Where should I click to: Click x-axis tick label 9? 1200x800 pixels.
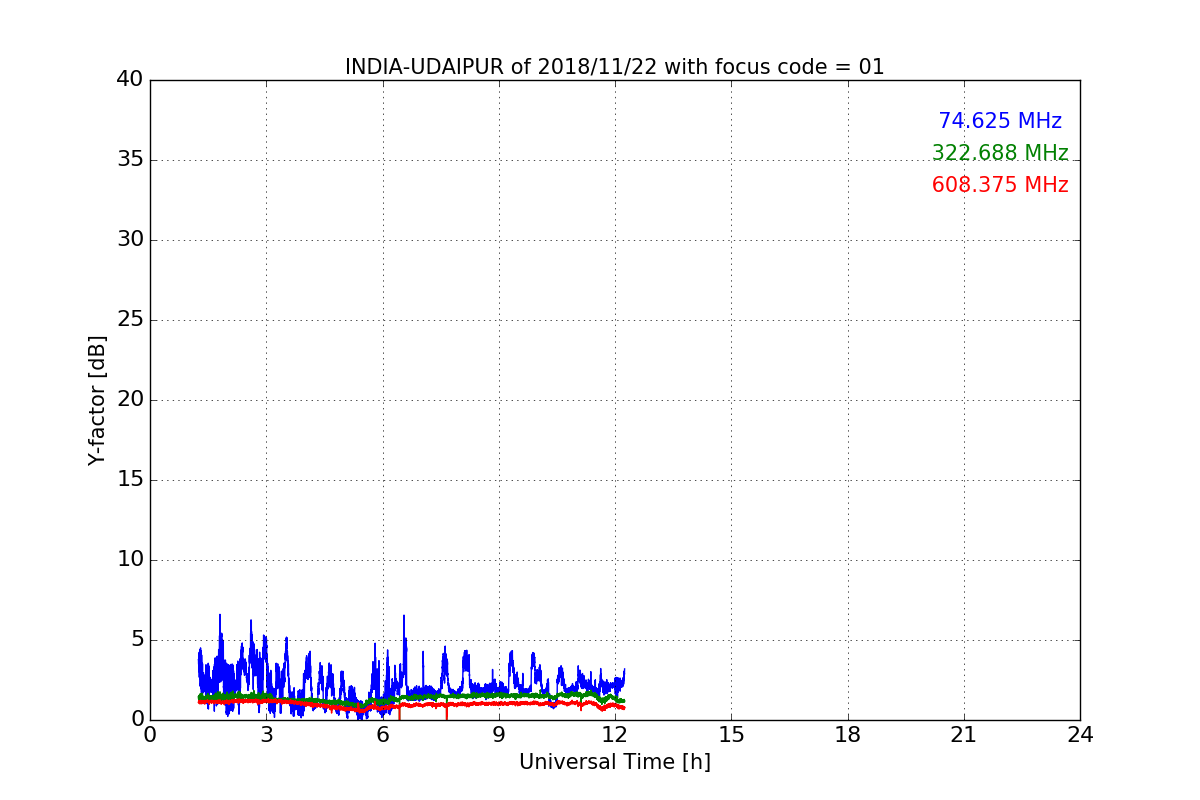[x=499, y=735]
